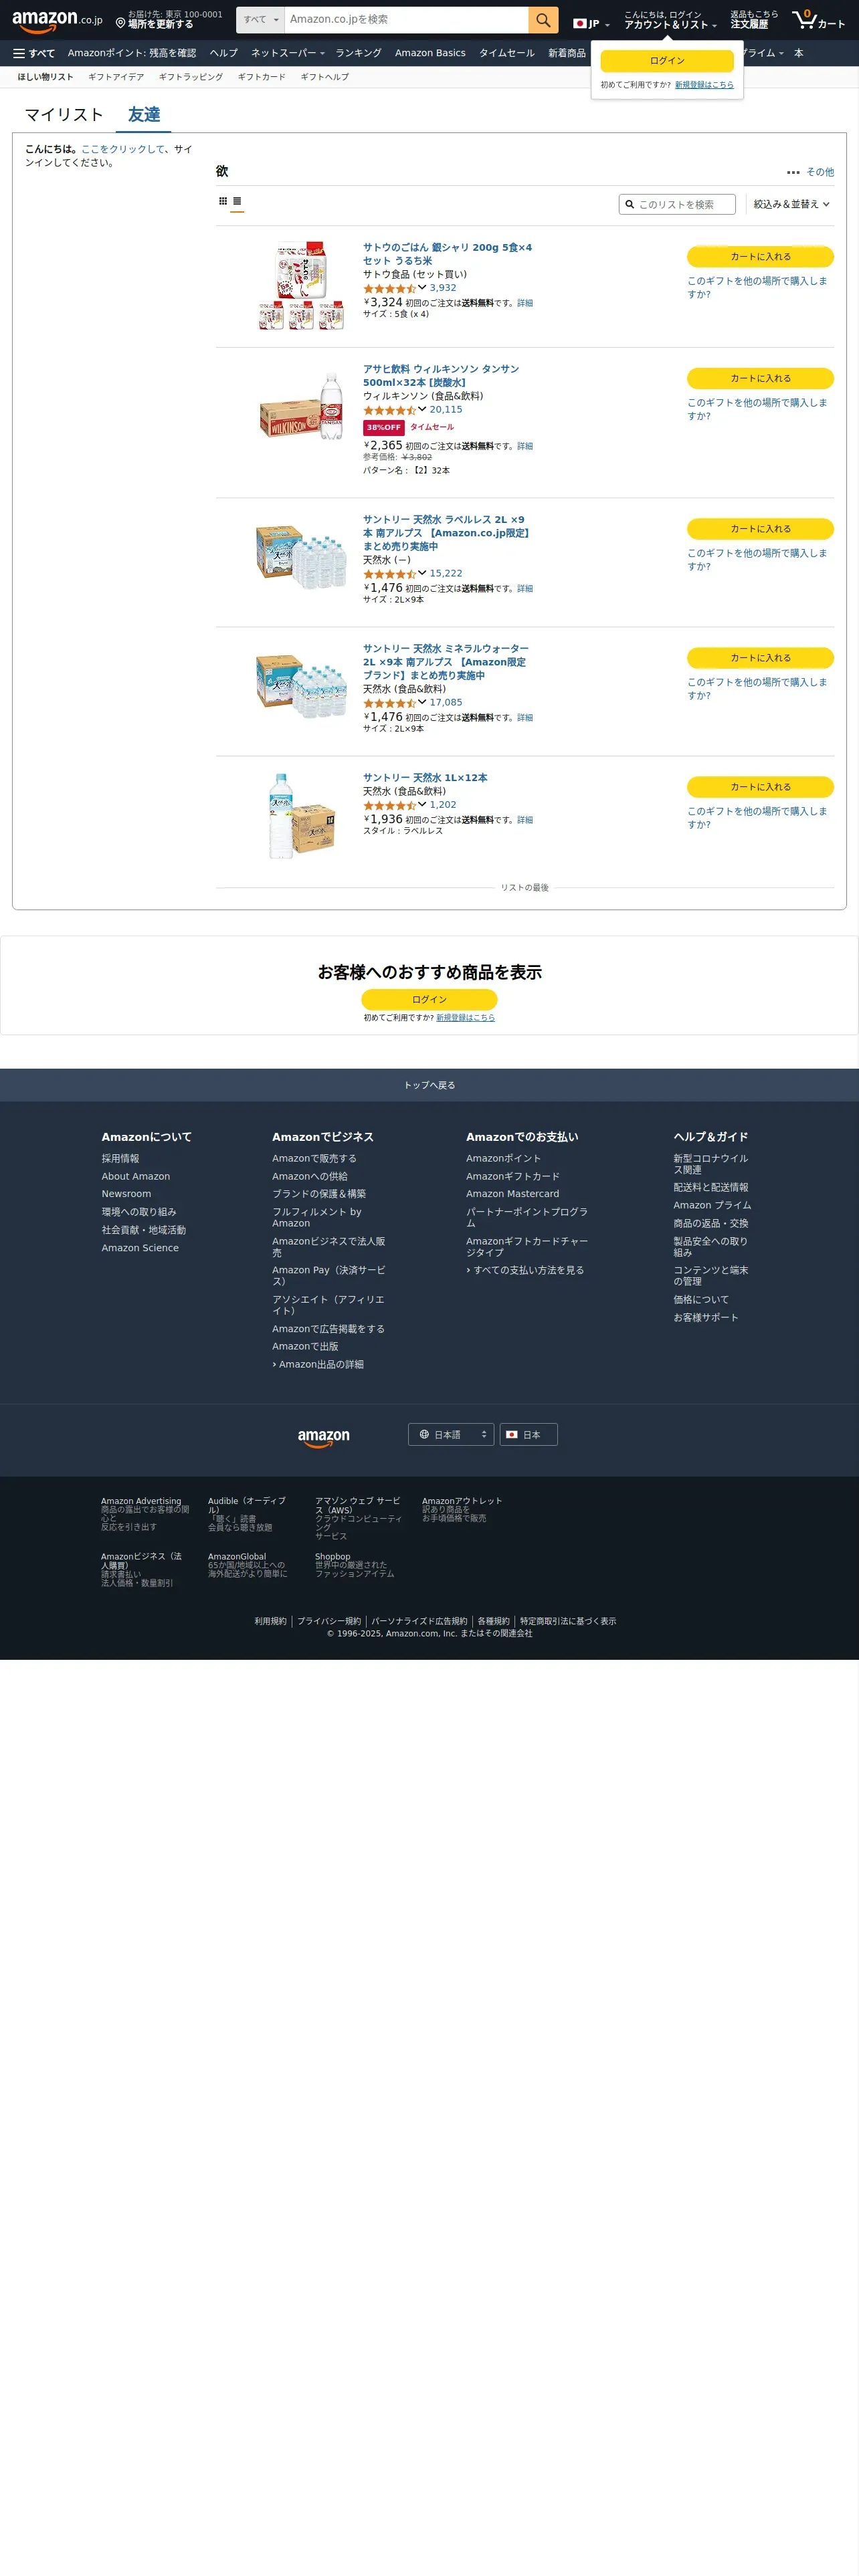Click the このリストを検索 search box
Screen dimensions: 859x2576
tap(677, 204)
